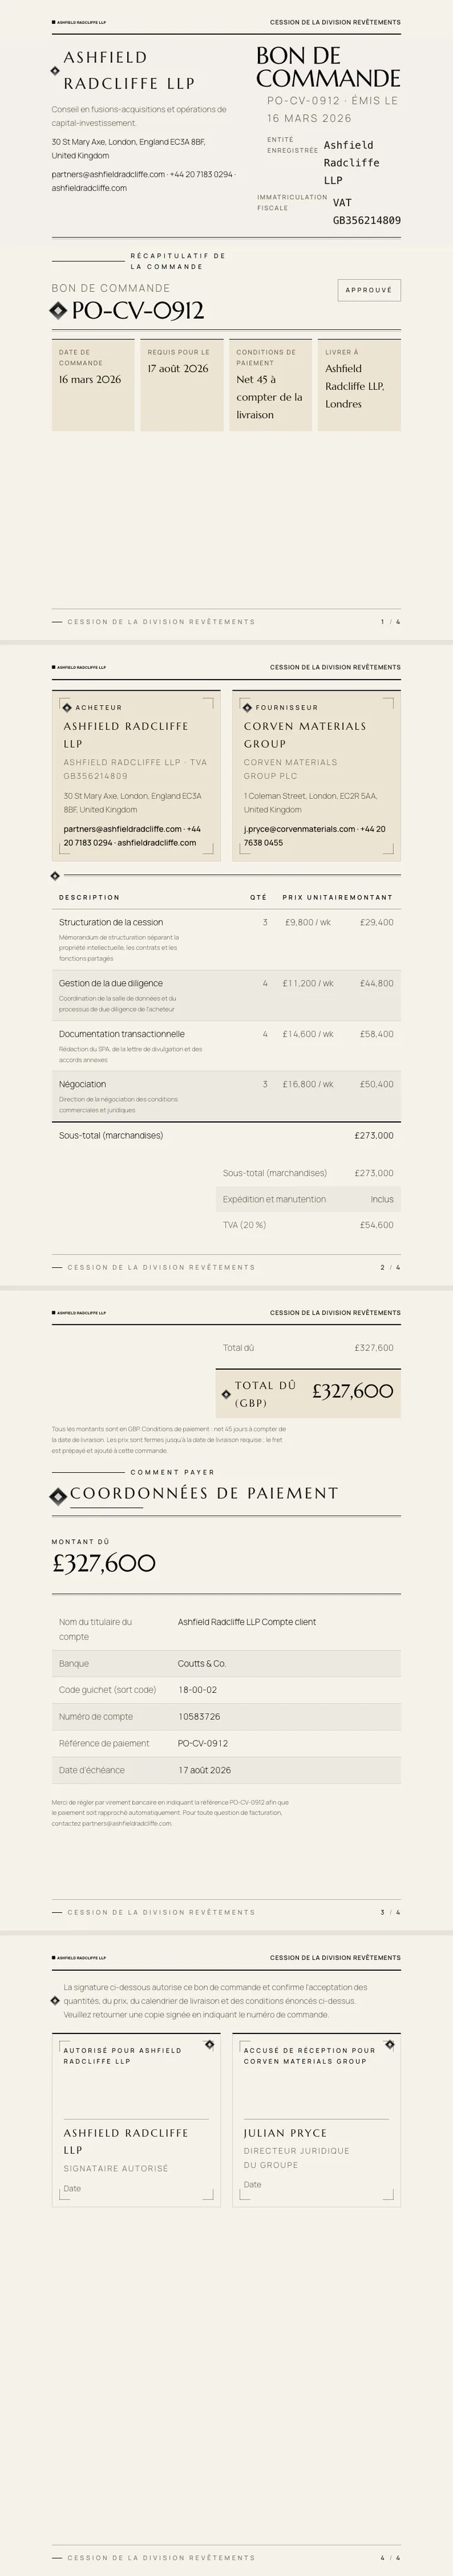The width and height of the screenshot is (453, 2576).
Task: Select the Requis pour le card
Action: tap(182, 385)
